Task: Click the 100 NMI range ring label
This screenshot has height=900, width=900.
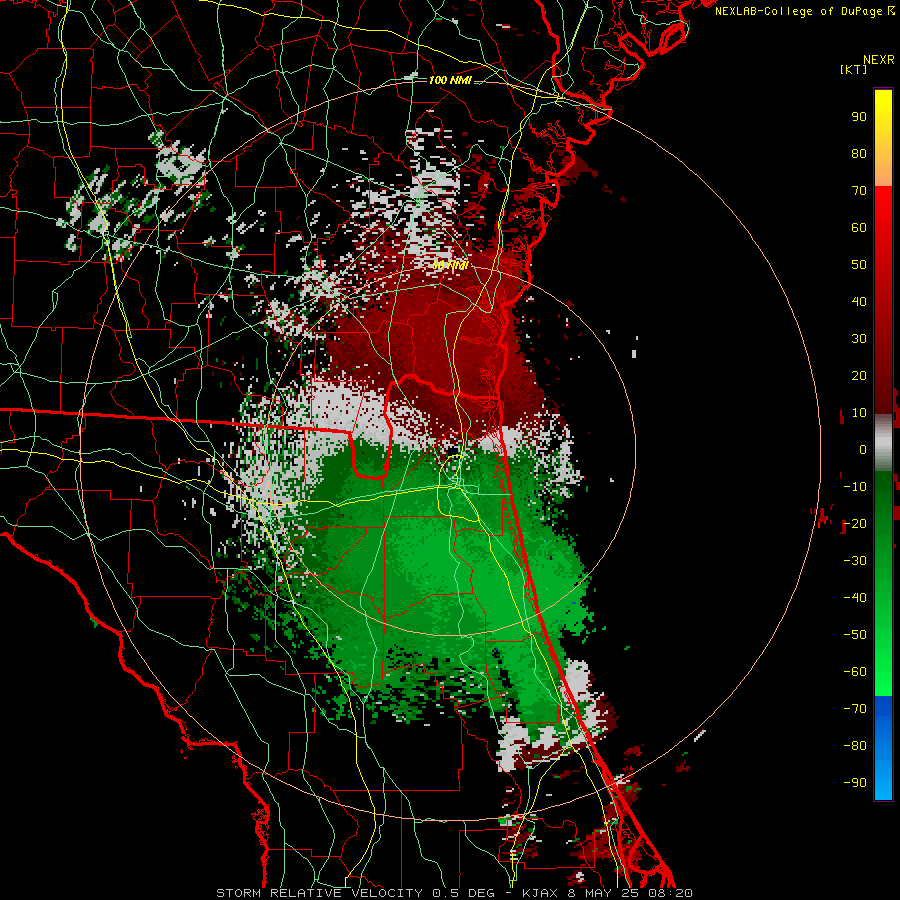Action: pos(450,80)
